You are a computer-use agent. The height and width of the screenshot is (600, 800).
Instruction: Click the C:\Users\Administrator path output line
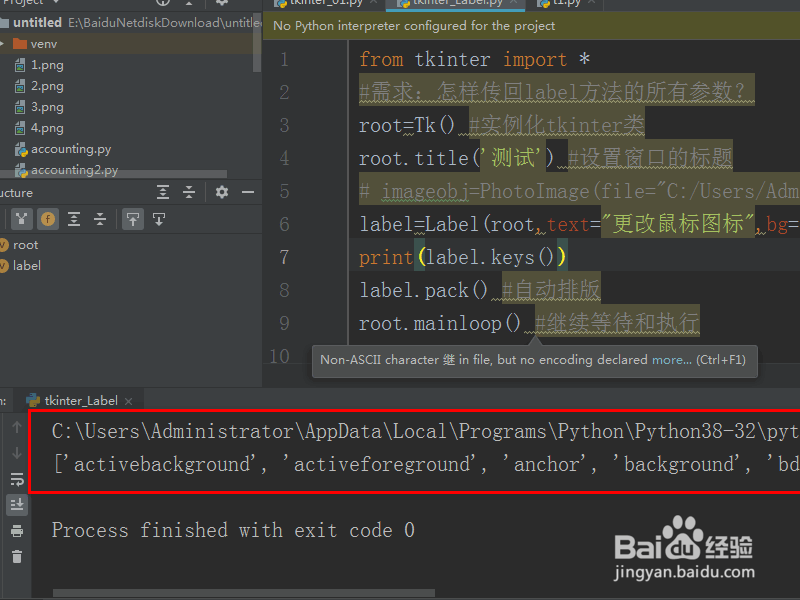[x=426, y=432]
